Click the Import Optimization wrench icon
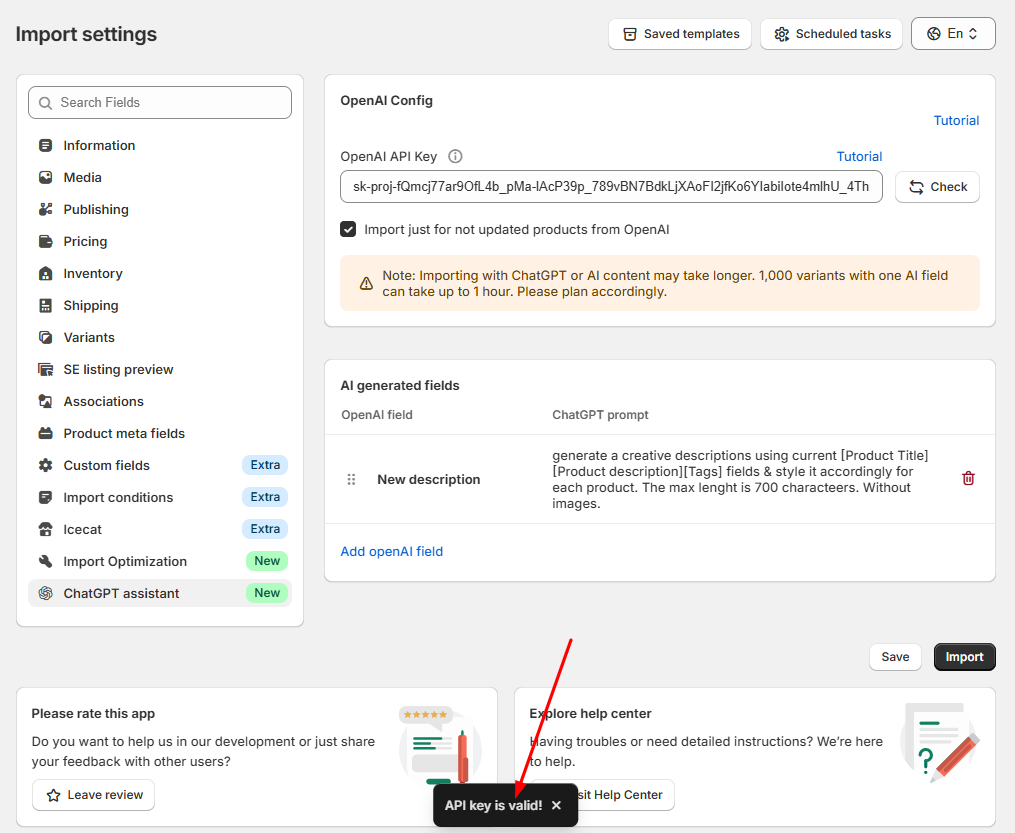The width and height of the screenshot is (1015, 833). [x=45, y=561]
